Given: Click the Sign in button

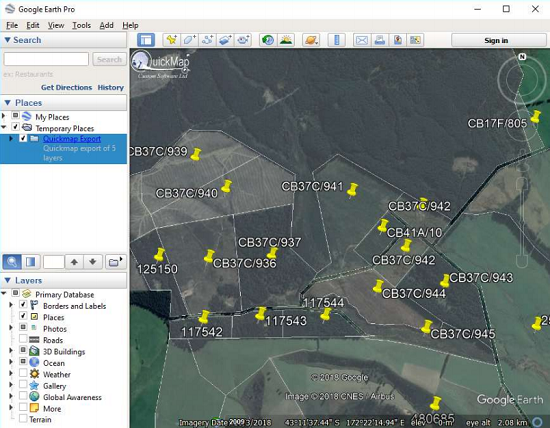Looking at the screenshot, I should [497, 40].
